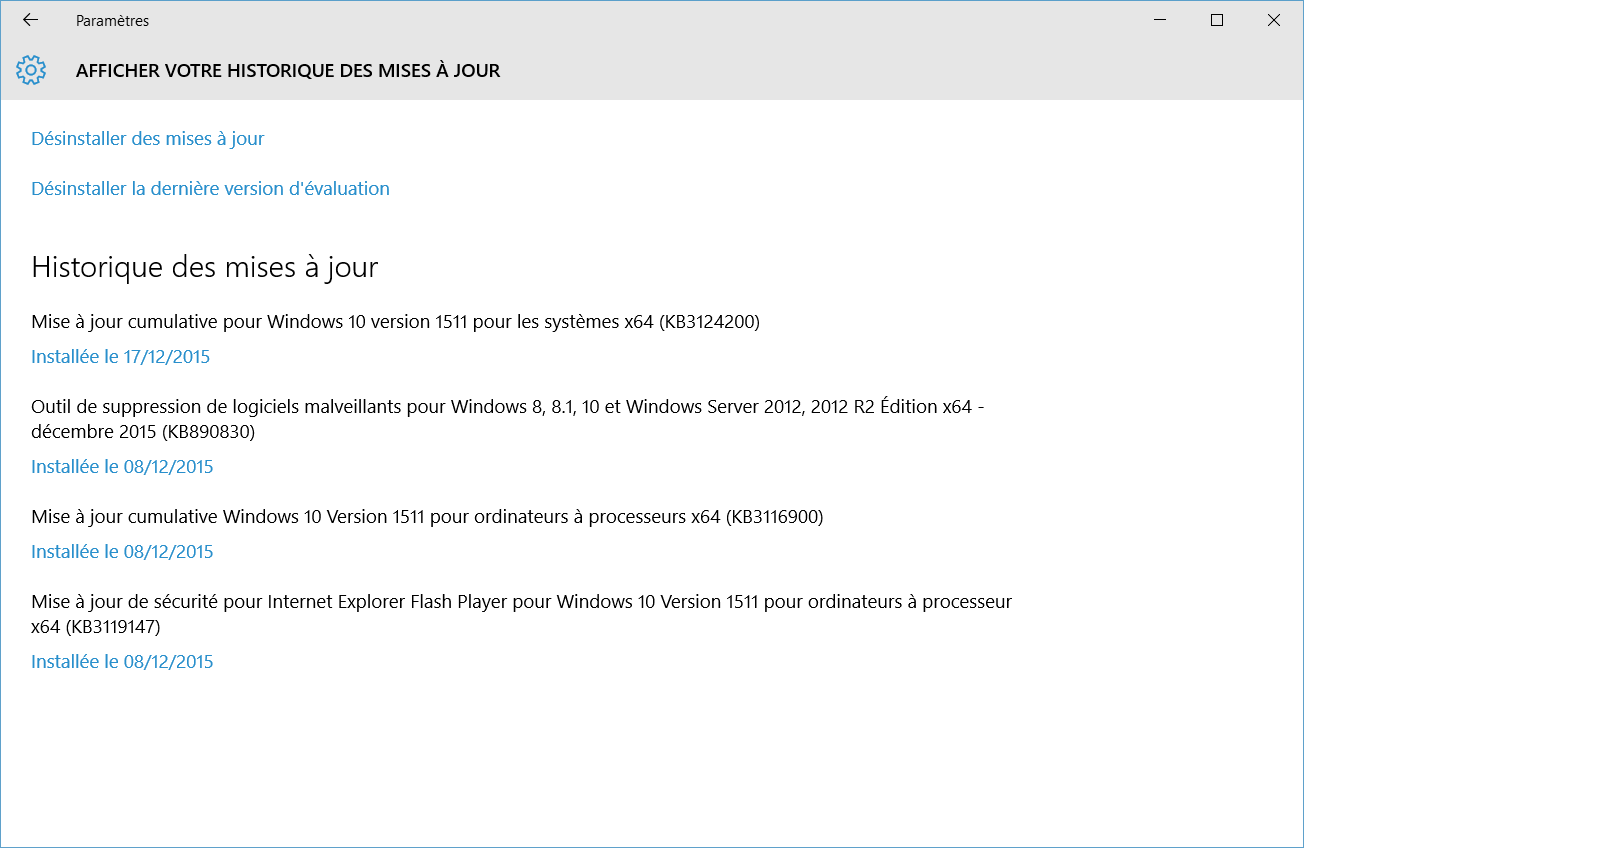Click Installée le 17/12/2015 link

120,357
